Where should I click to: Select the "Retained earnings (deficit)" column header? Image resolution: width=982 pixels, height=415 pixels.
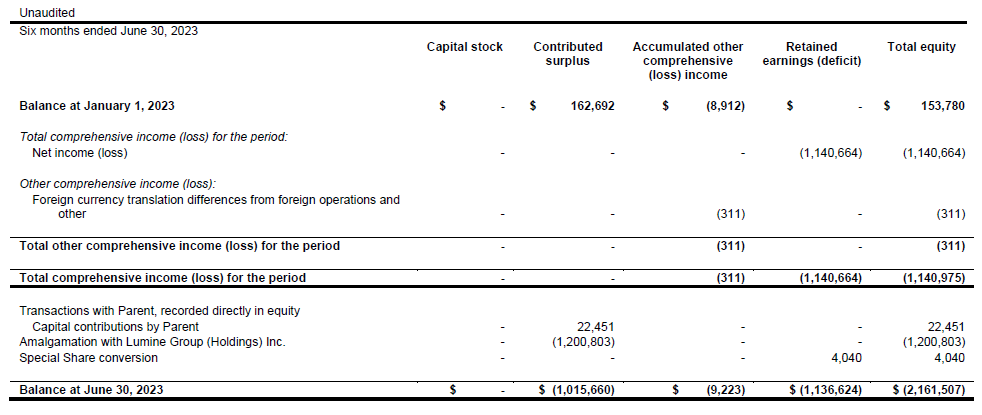tap(811, 54)
